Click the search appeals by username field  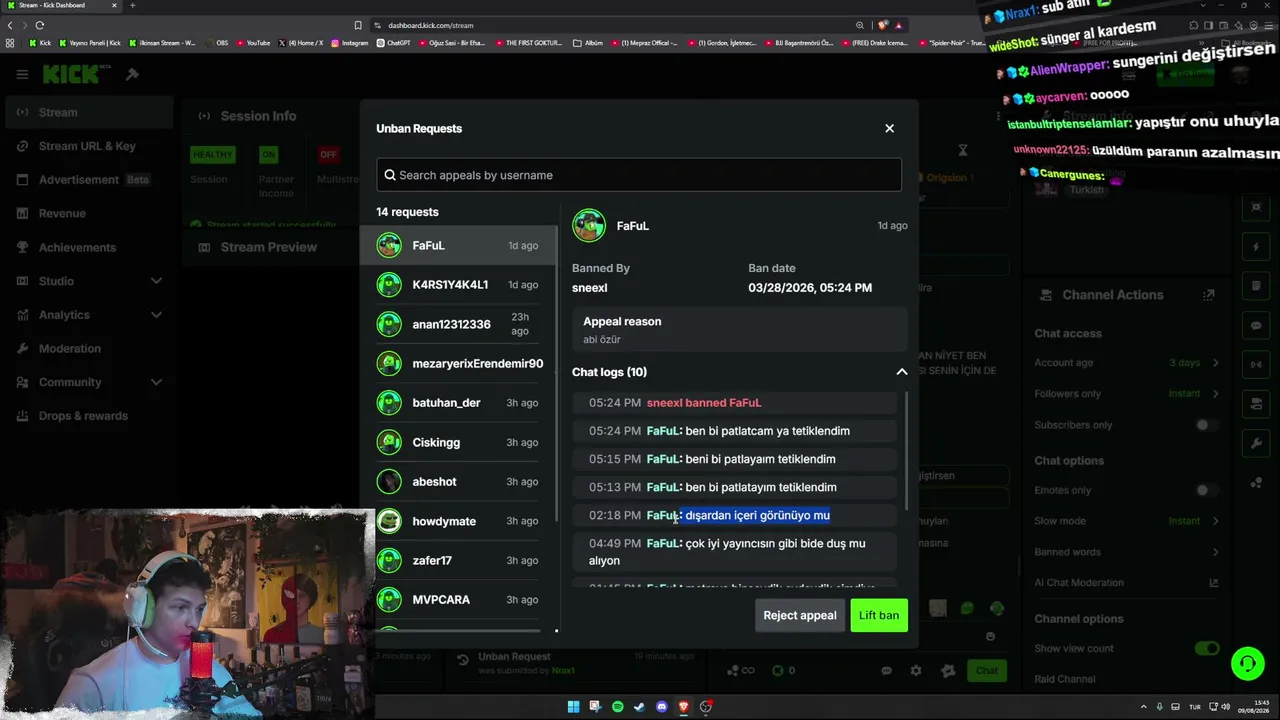pos(639,175)
